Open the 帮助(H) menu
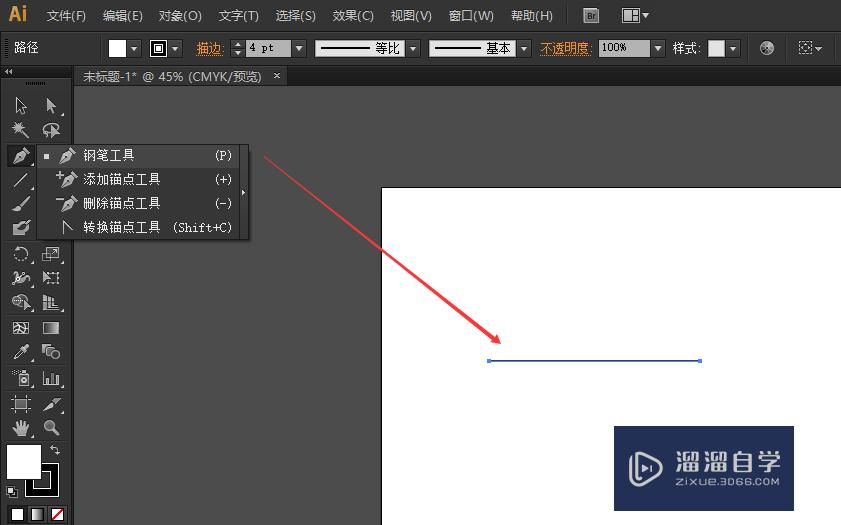841x525 pixels. [x=532, y=16]
